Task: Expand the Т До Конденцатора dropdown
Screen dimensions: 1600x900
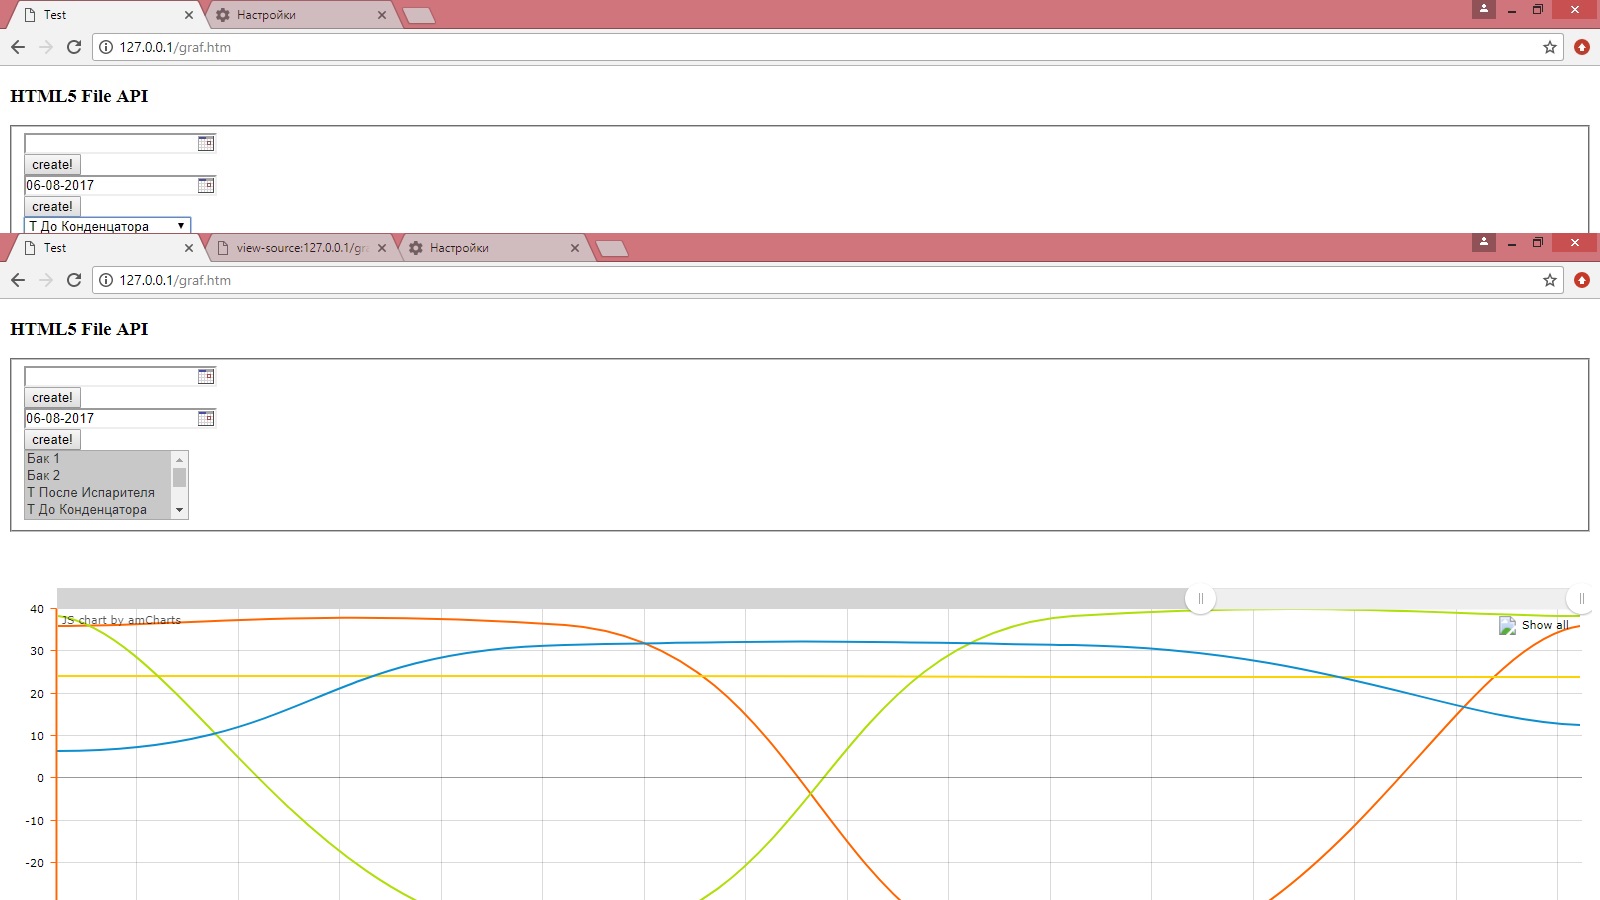Action: (x=107, y=226)
